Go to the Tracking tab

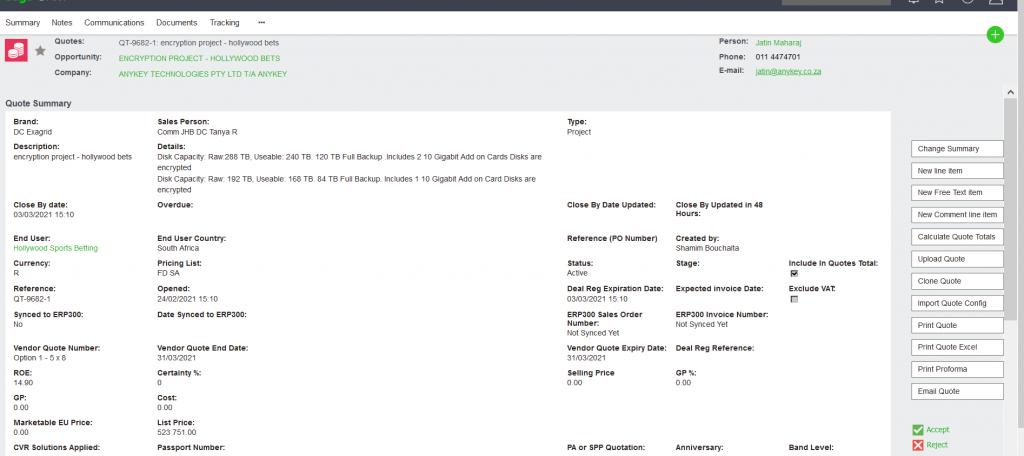224,22
